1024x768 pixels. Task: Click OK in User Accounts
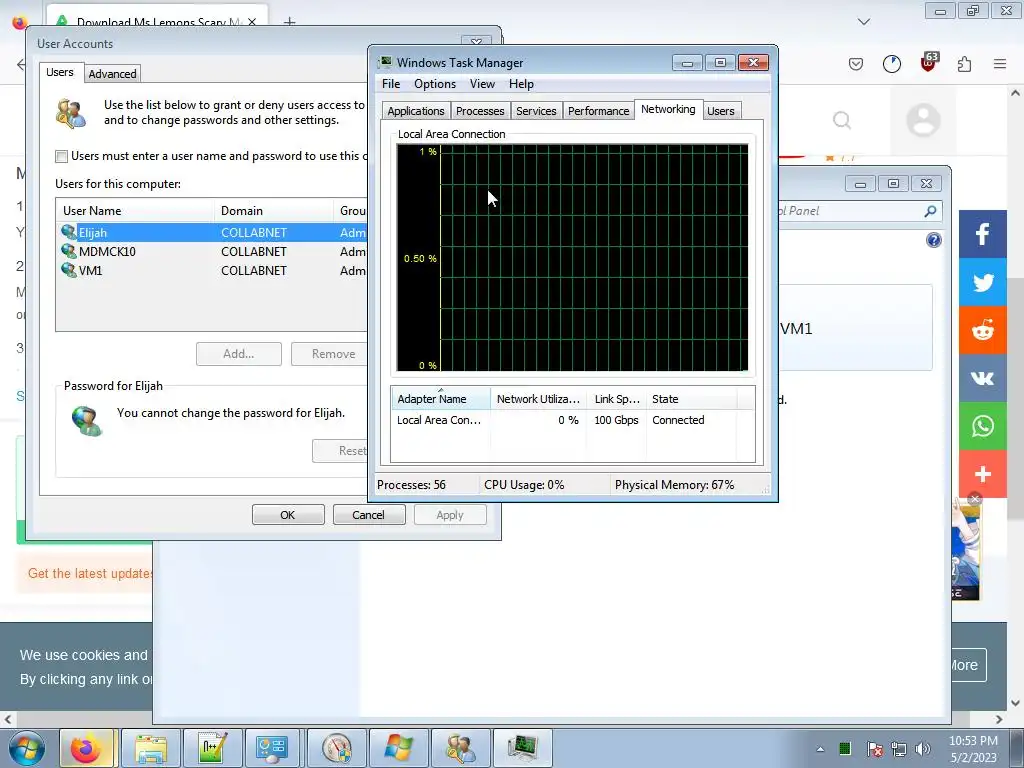coord(288,515)
